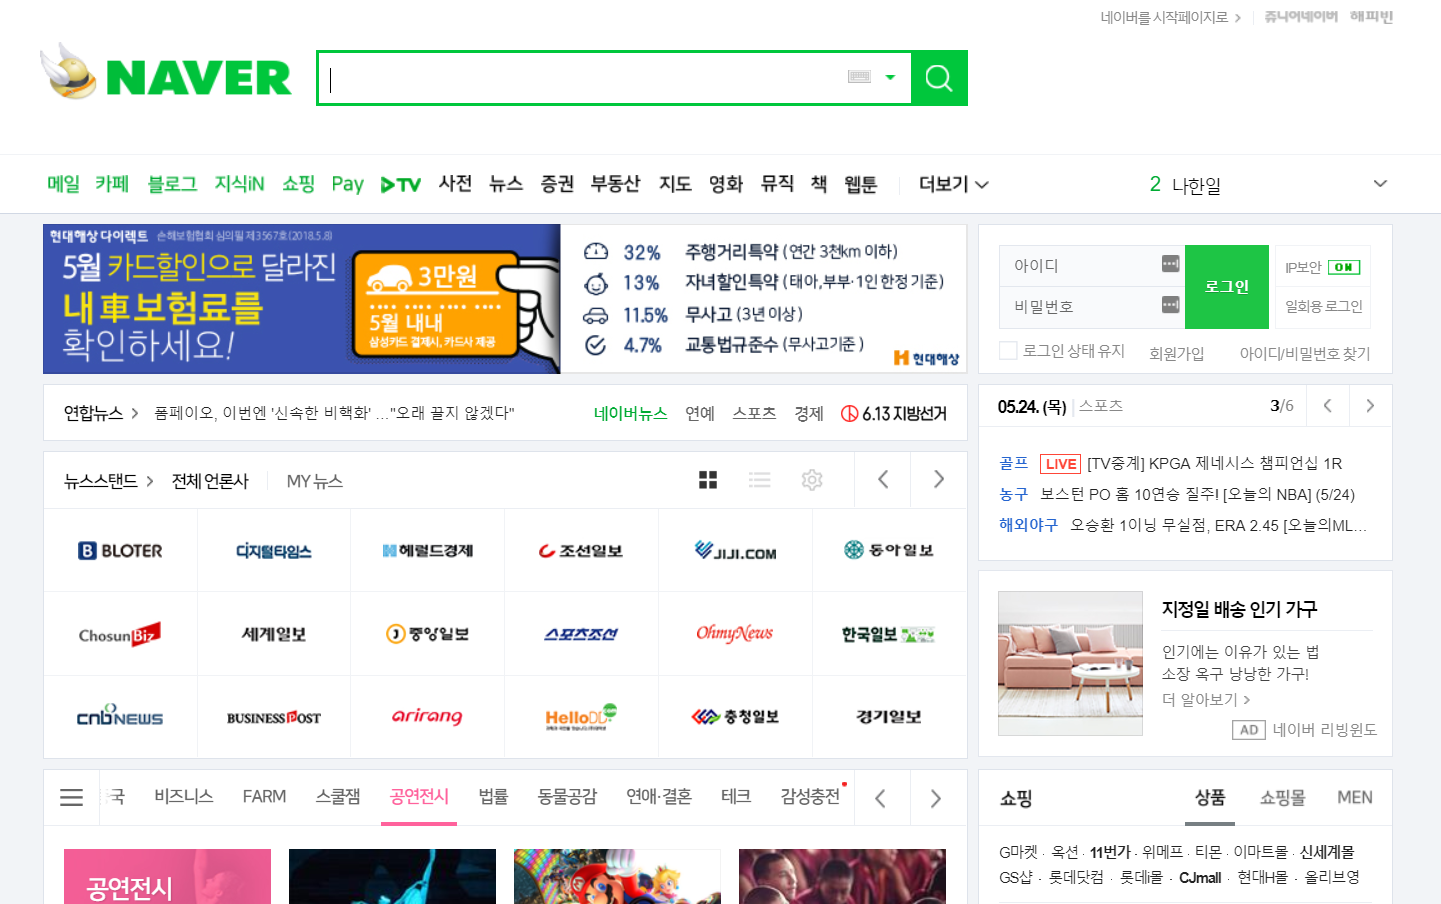The width and height of the screenshot is (1441, 904).
Task: Open the 회원가입 sign-up link
Action: coord(1176,353)
